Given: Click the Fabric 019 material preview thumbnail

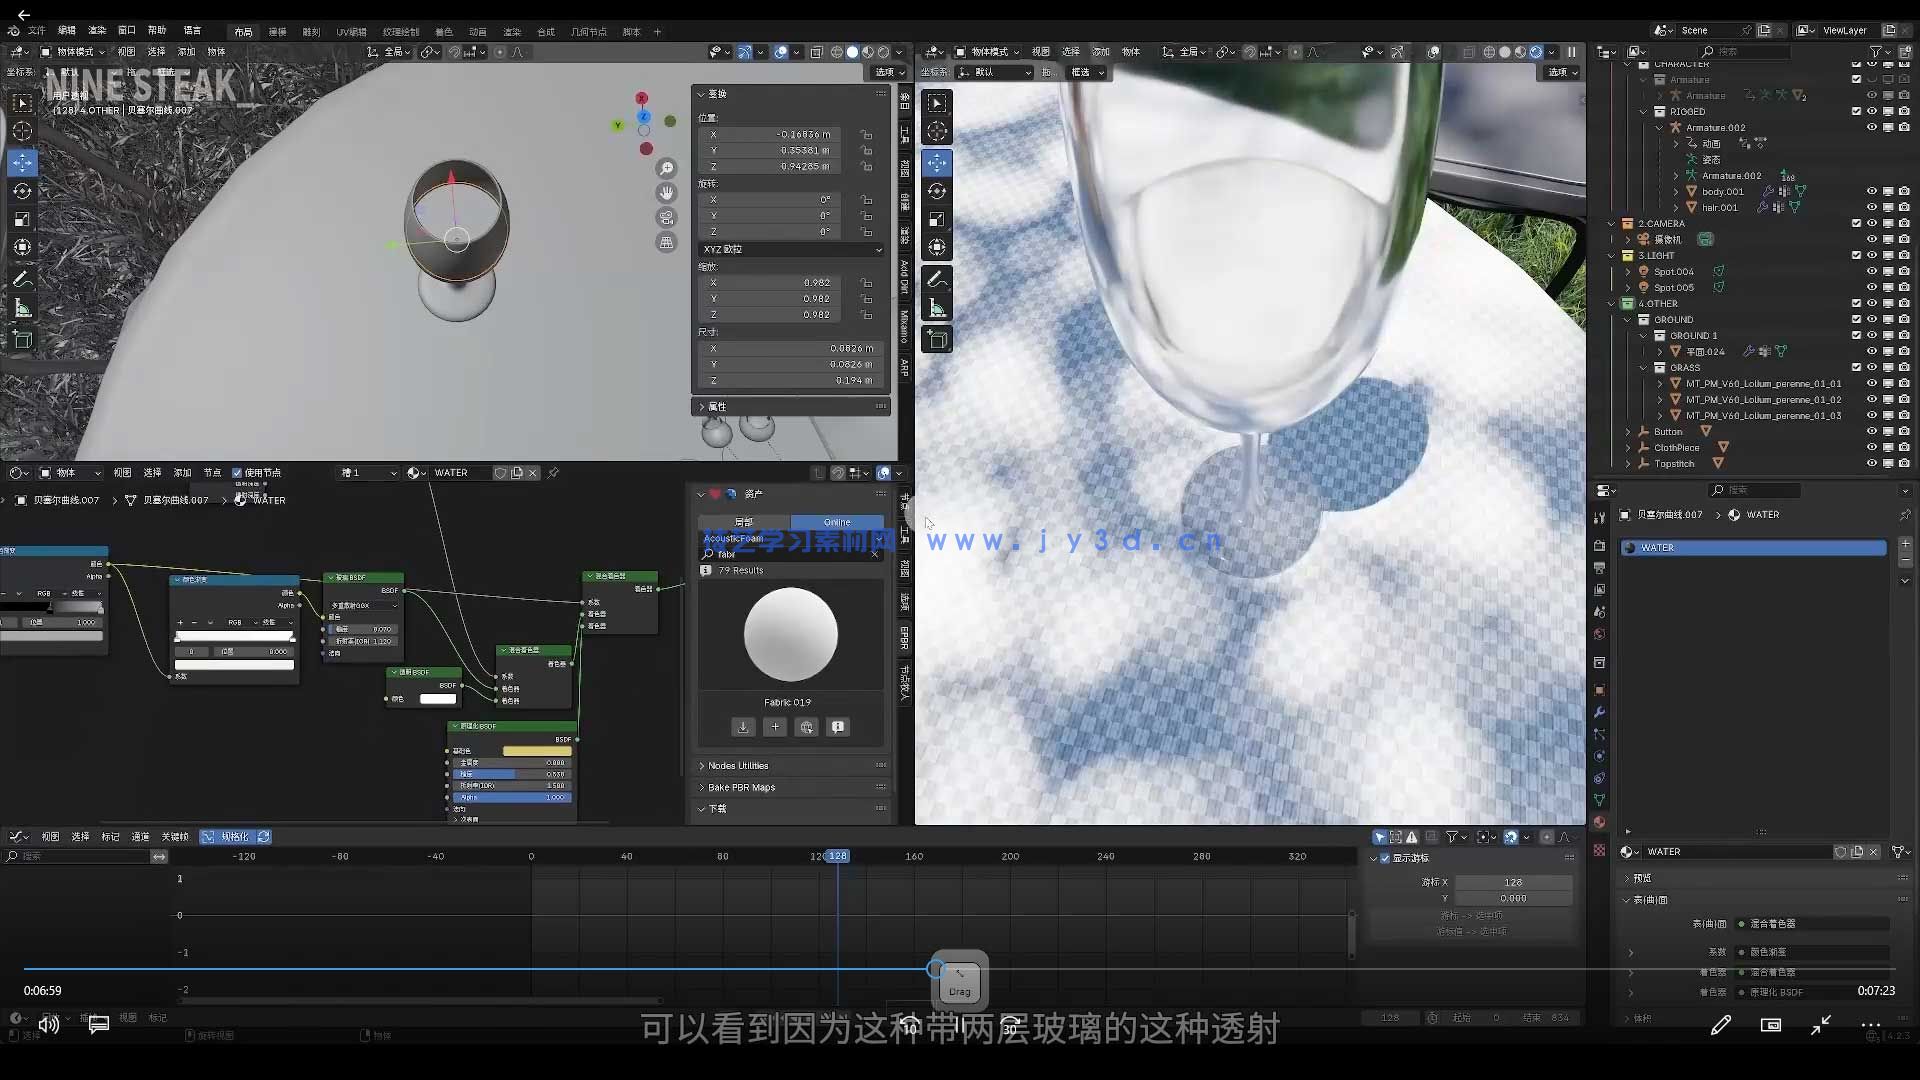Looking at the screenshot, I should (x=790, y=634).
